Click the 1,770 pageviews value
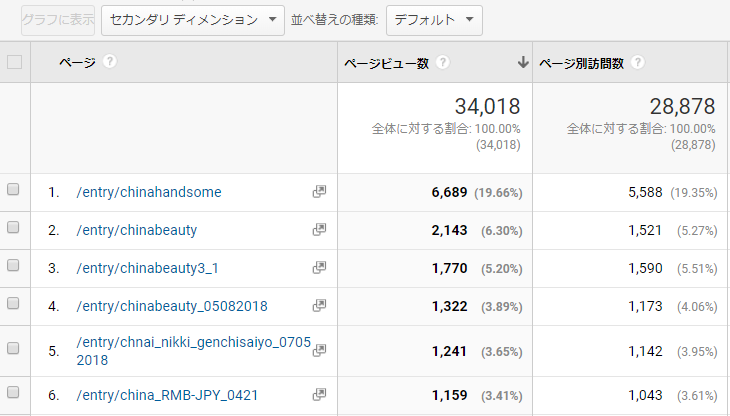This screenshot has width=730, height=416. (x=449, y=268)
